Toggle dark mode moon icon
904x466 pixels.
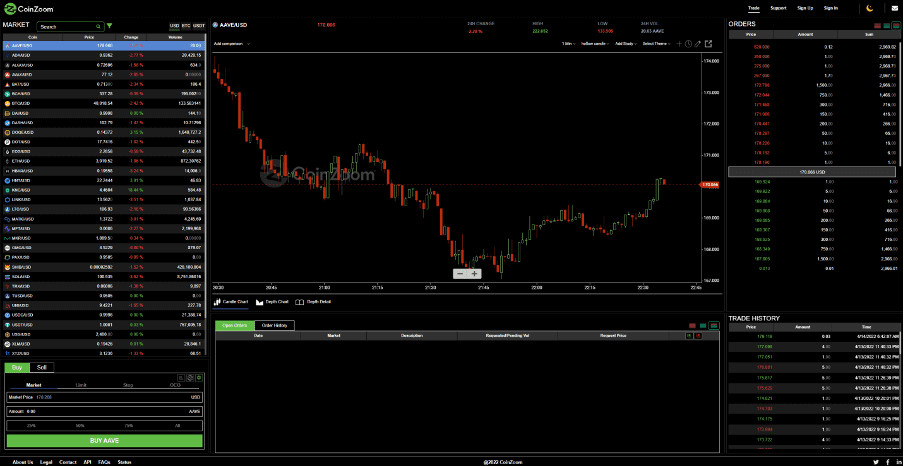pyautogui.click(x=870, y=8)
